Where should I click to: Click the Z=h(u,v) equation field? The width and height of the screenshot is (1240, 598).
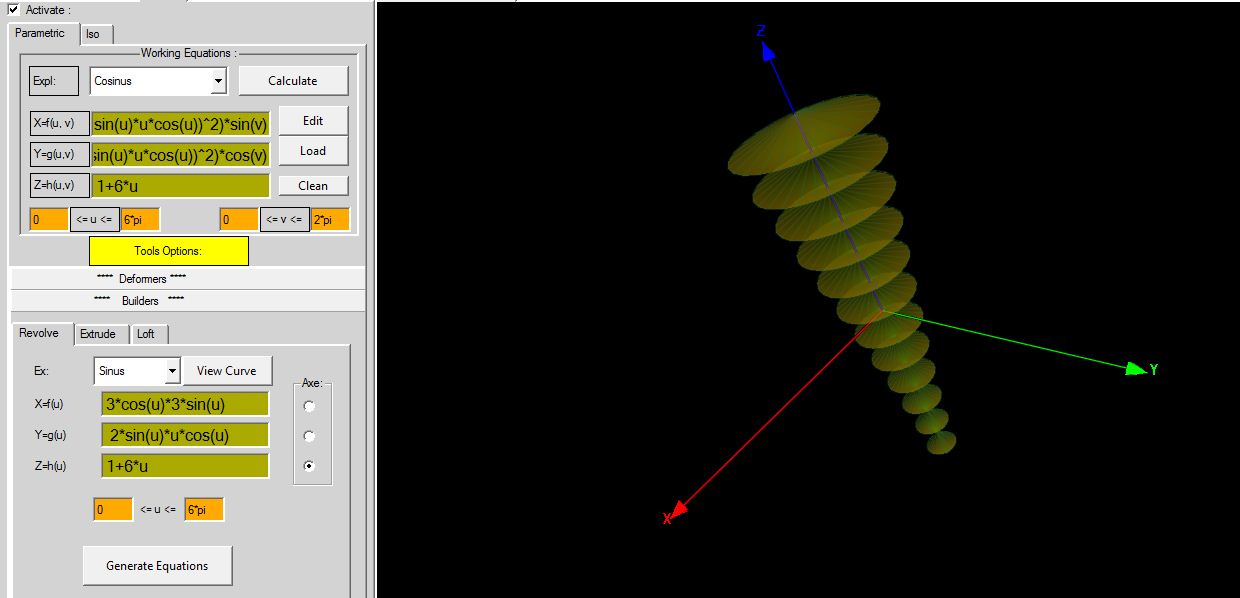coord(180,186)
